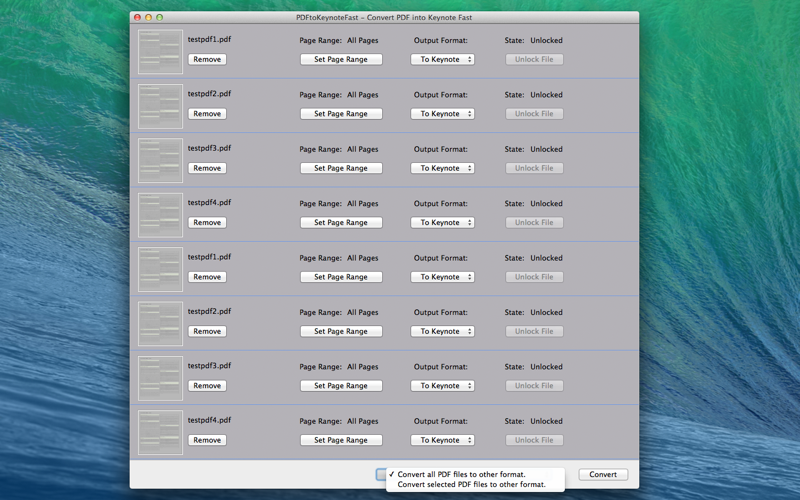Click the Convert button

[603, 474]
